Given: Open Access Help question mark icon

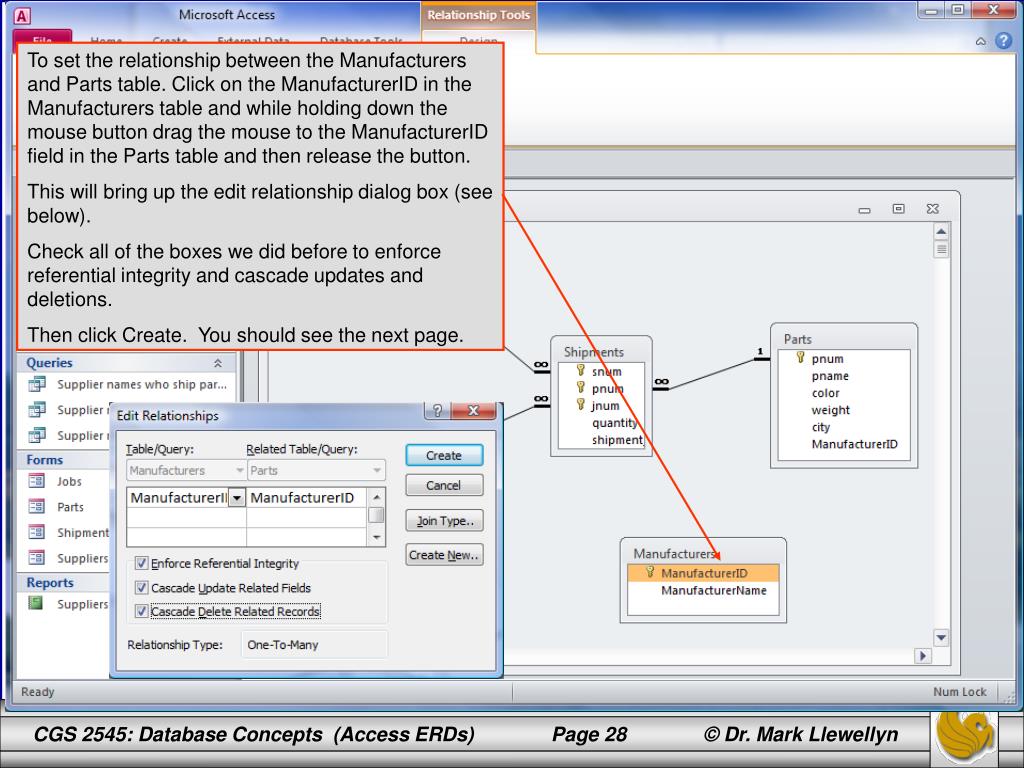Looking at the screenshot, I should coord(1004,41).
